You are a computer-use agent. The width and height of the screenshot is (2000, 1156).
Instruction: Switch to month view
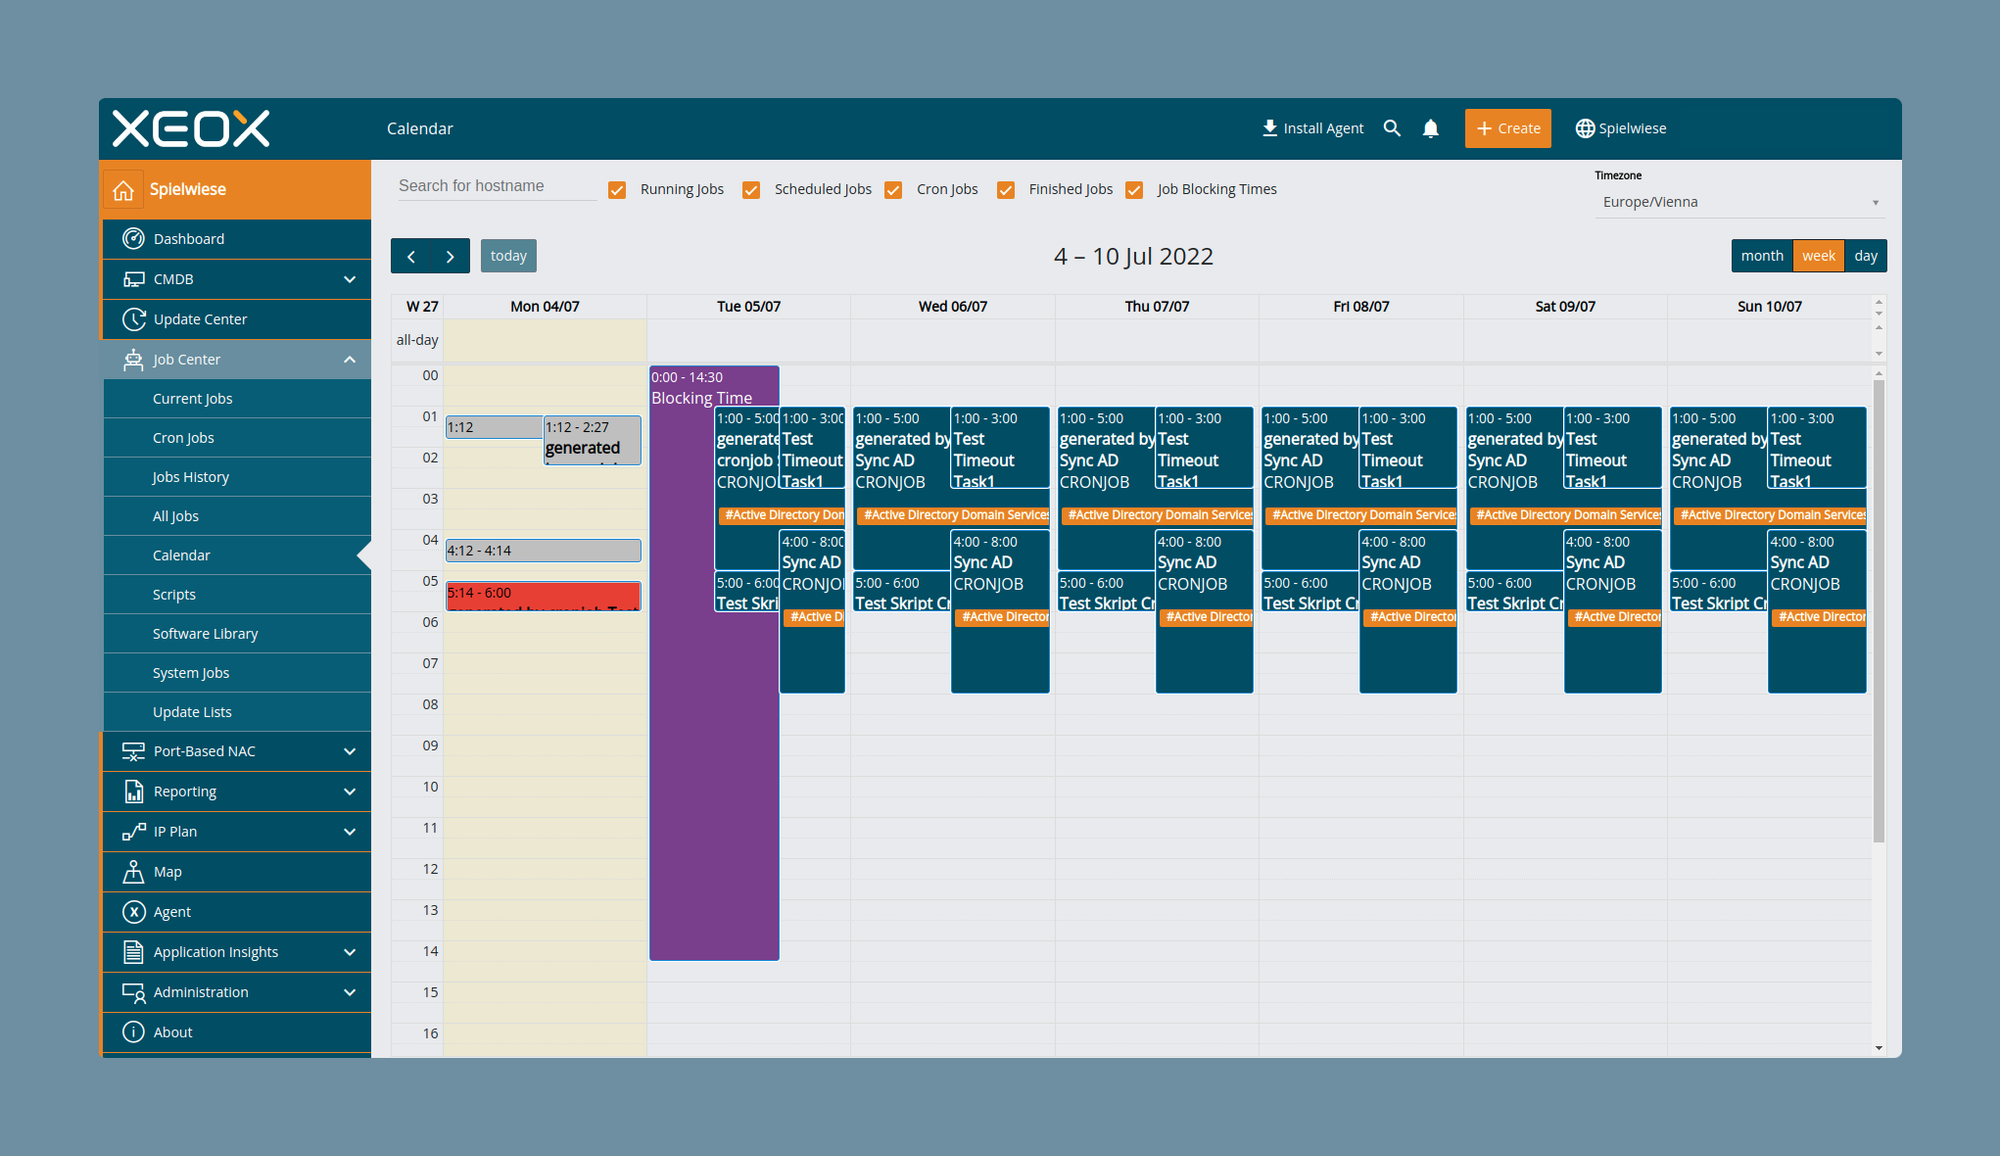tap(1762, 256)
